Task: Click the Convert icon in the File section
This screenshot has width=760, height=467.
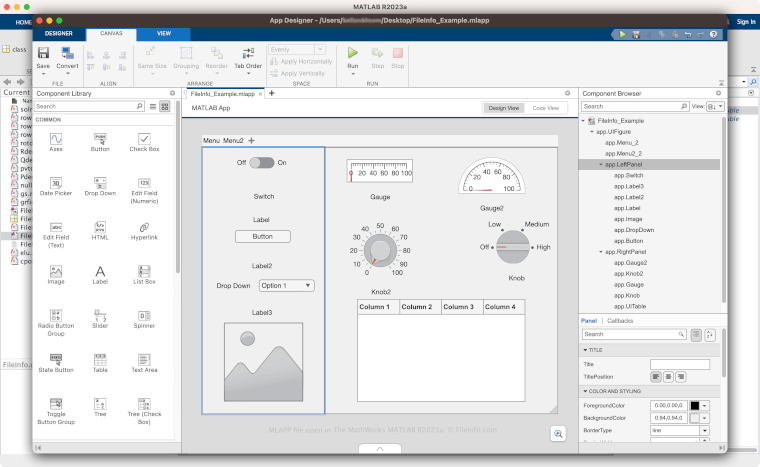Action: coord(67,53)
